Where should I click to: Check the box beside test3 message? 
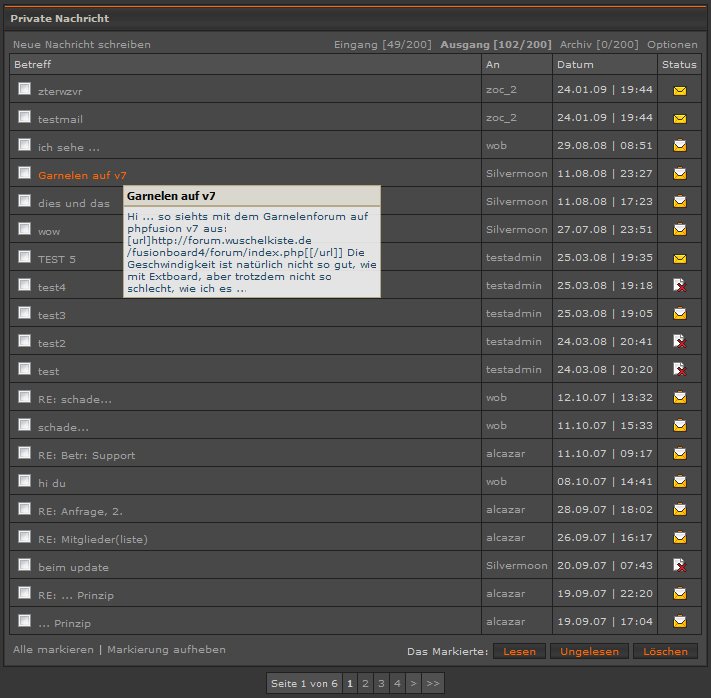click(24, 313)
